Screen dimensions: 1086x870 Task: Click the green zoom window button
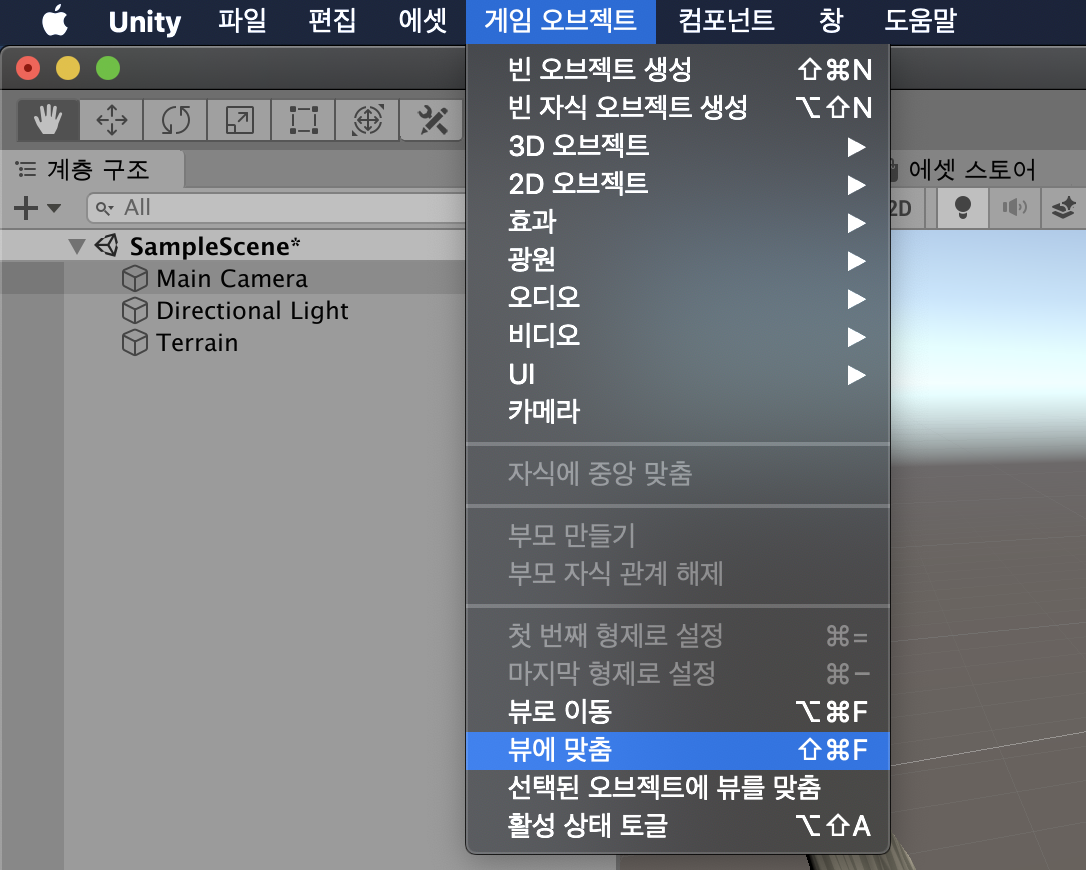point(108,69)
